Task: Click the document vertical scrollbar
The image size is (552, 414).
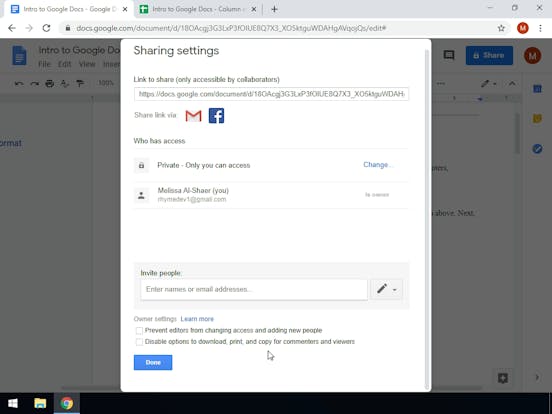Action: click(517, 134)
